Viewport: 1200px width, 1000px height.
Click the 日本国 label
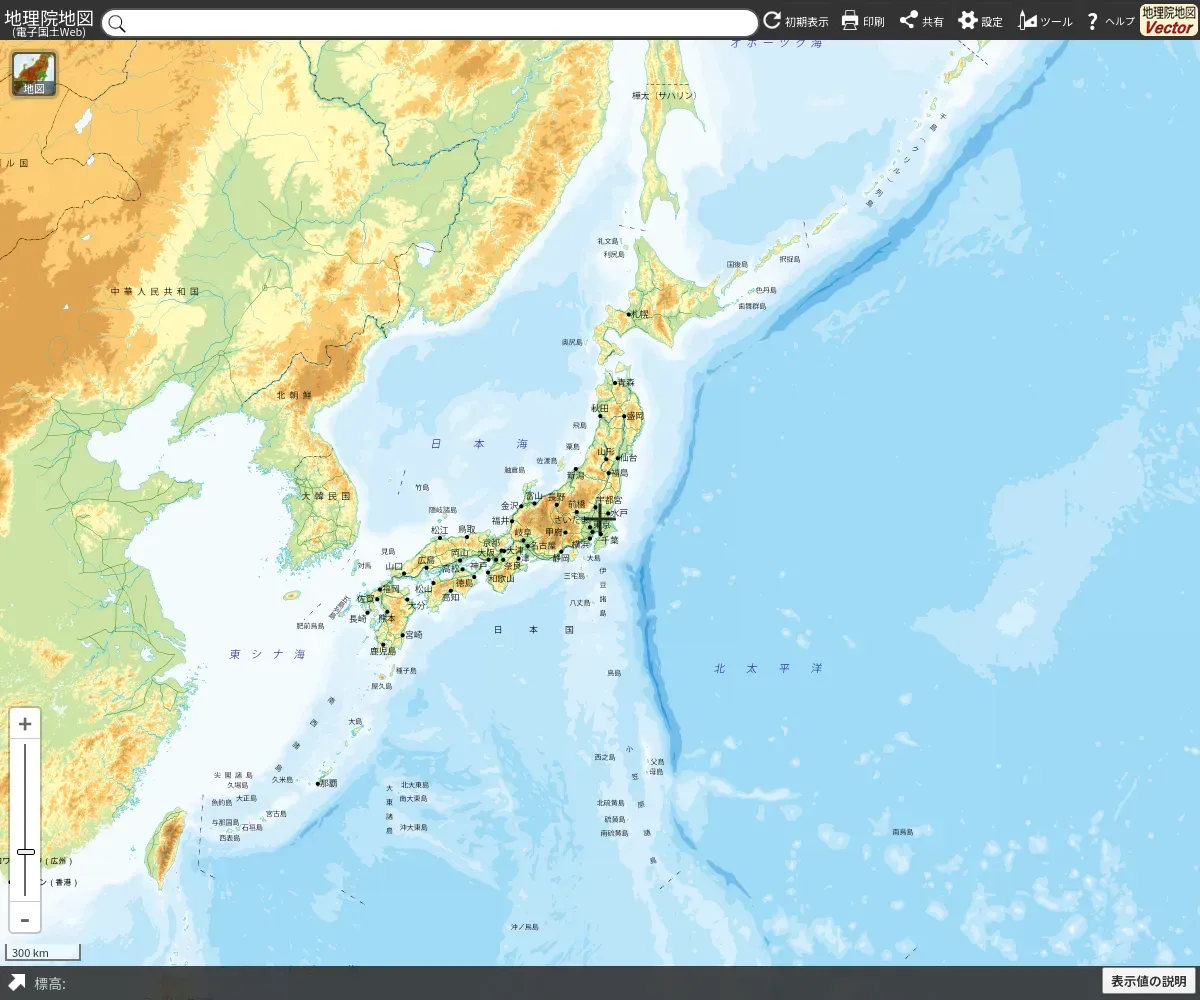point(534,630)
